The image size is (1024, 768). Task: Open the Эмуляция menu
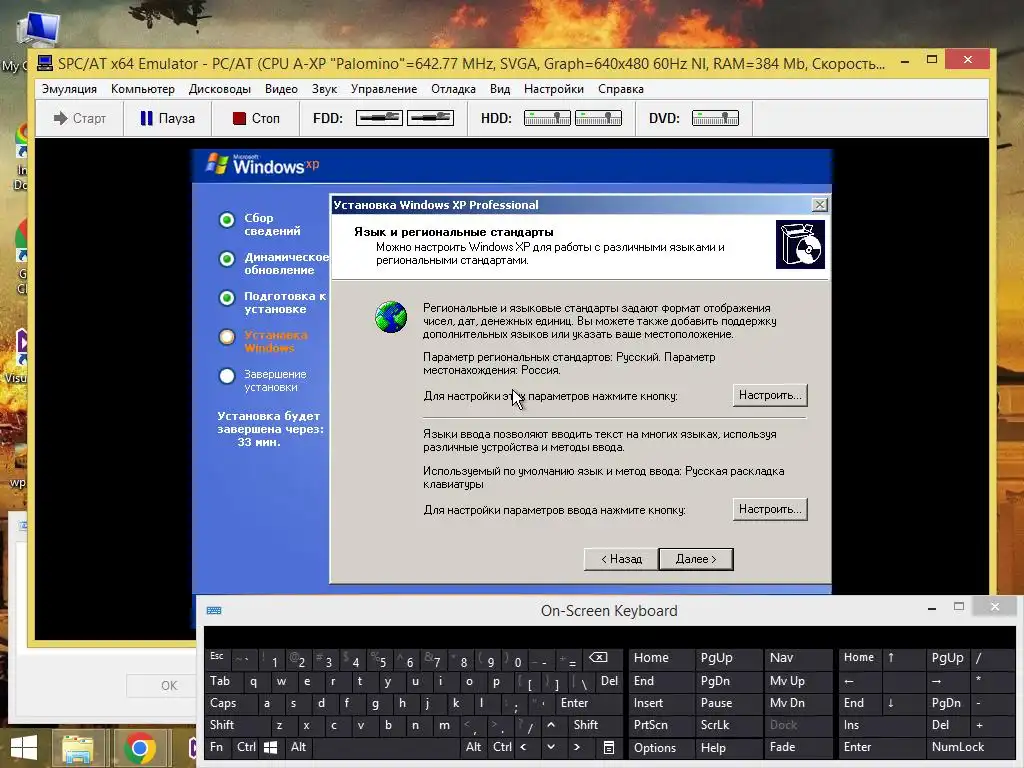69,89
